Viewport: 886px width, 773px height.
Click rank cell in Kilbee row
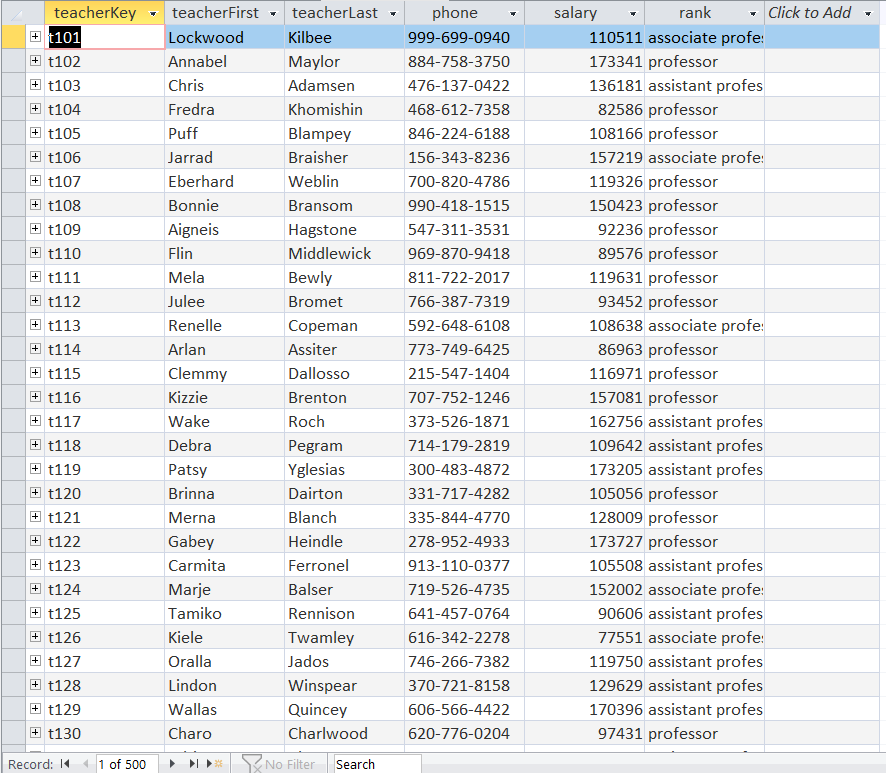tap(704, 37)
